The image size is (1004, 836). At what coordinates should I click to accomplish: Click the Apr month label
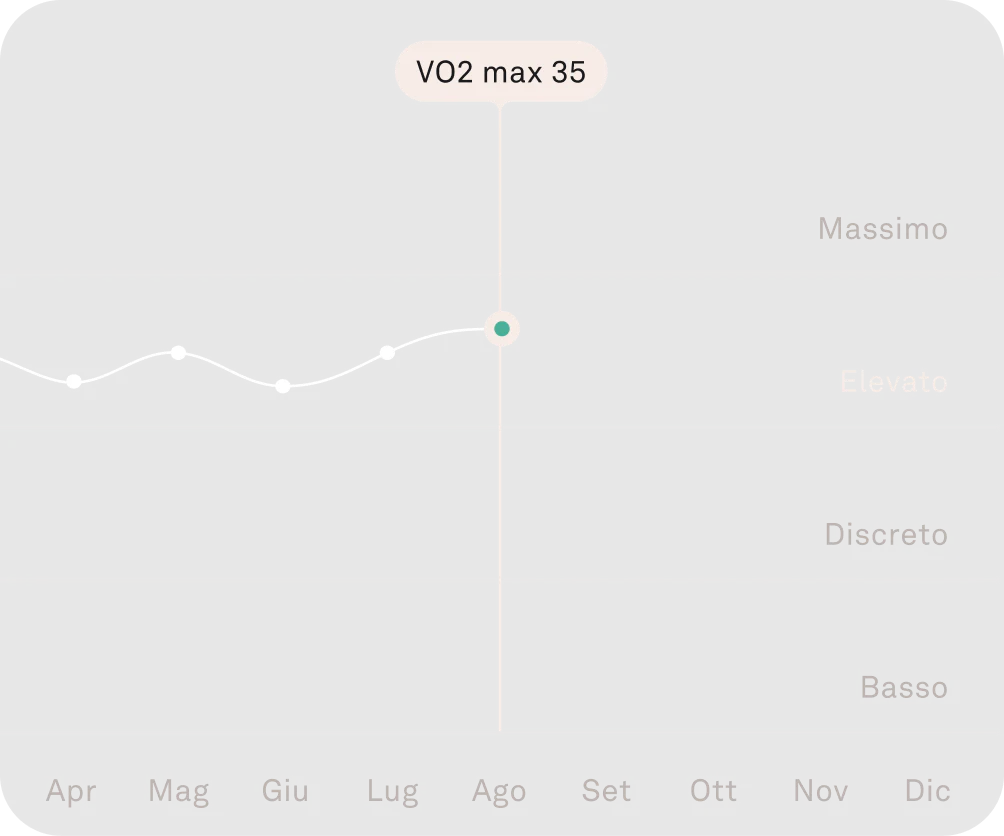tap(71, 791)
